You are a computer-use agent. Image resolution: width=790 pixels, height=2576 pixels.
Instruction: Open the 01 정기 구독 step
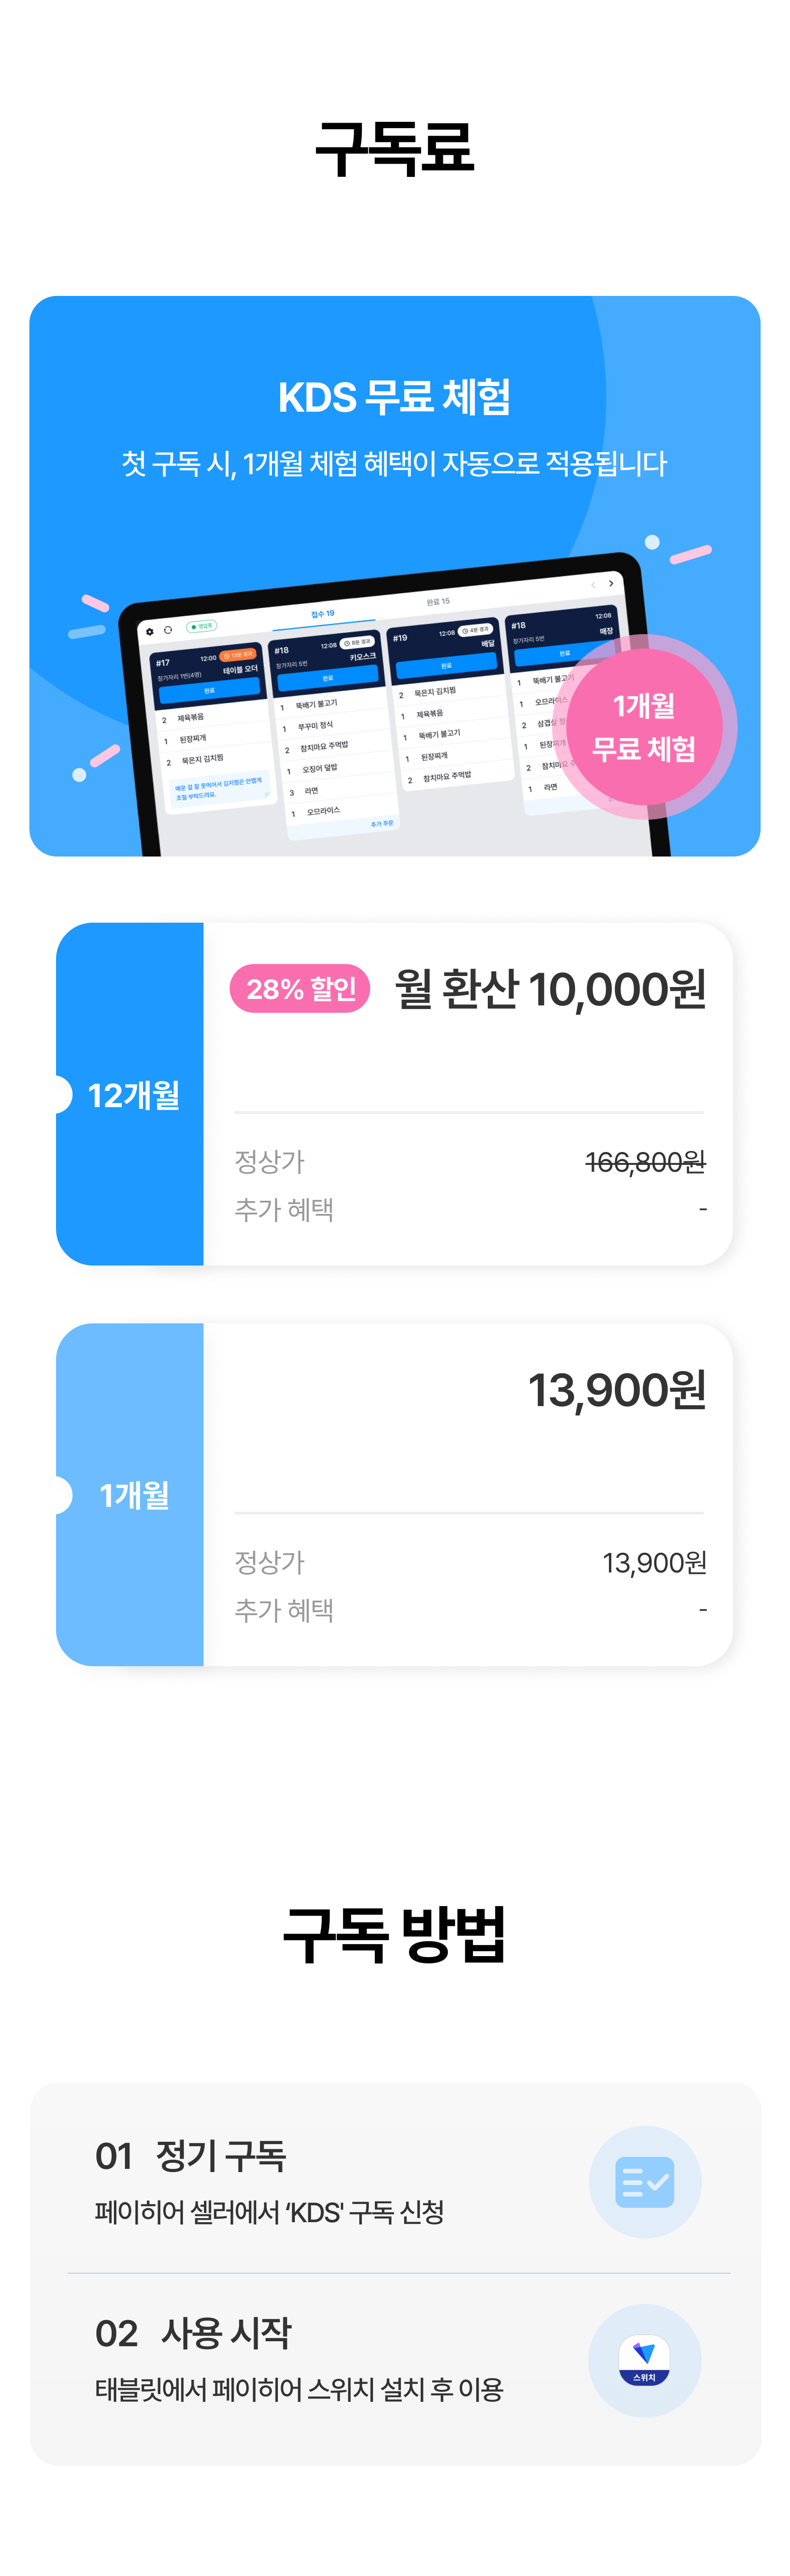[395, 2181]
